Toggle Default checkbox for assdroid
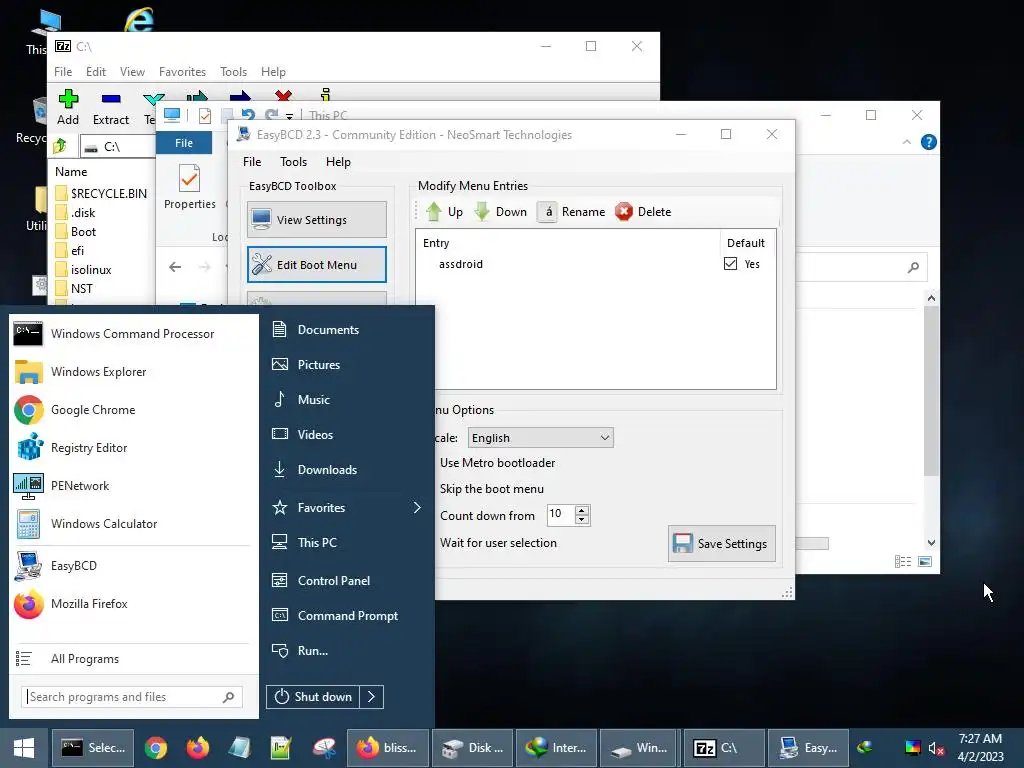This screenshot has height=768, width=1024. pos(730,264)
